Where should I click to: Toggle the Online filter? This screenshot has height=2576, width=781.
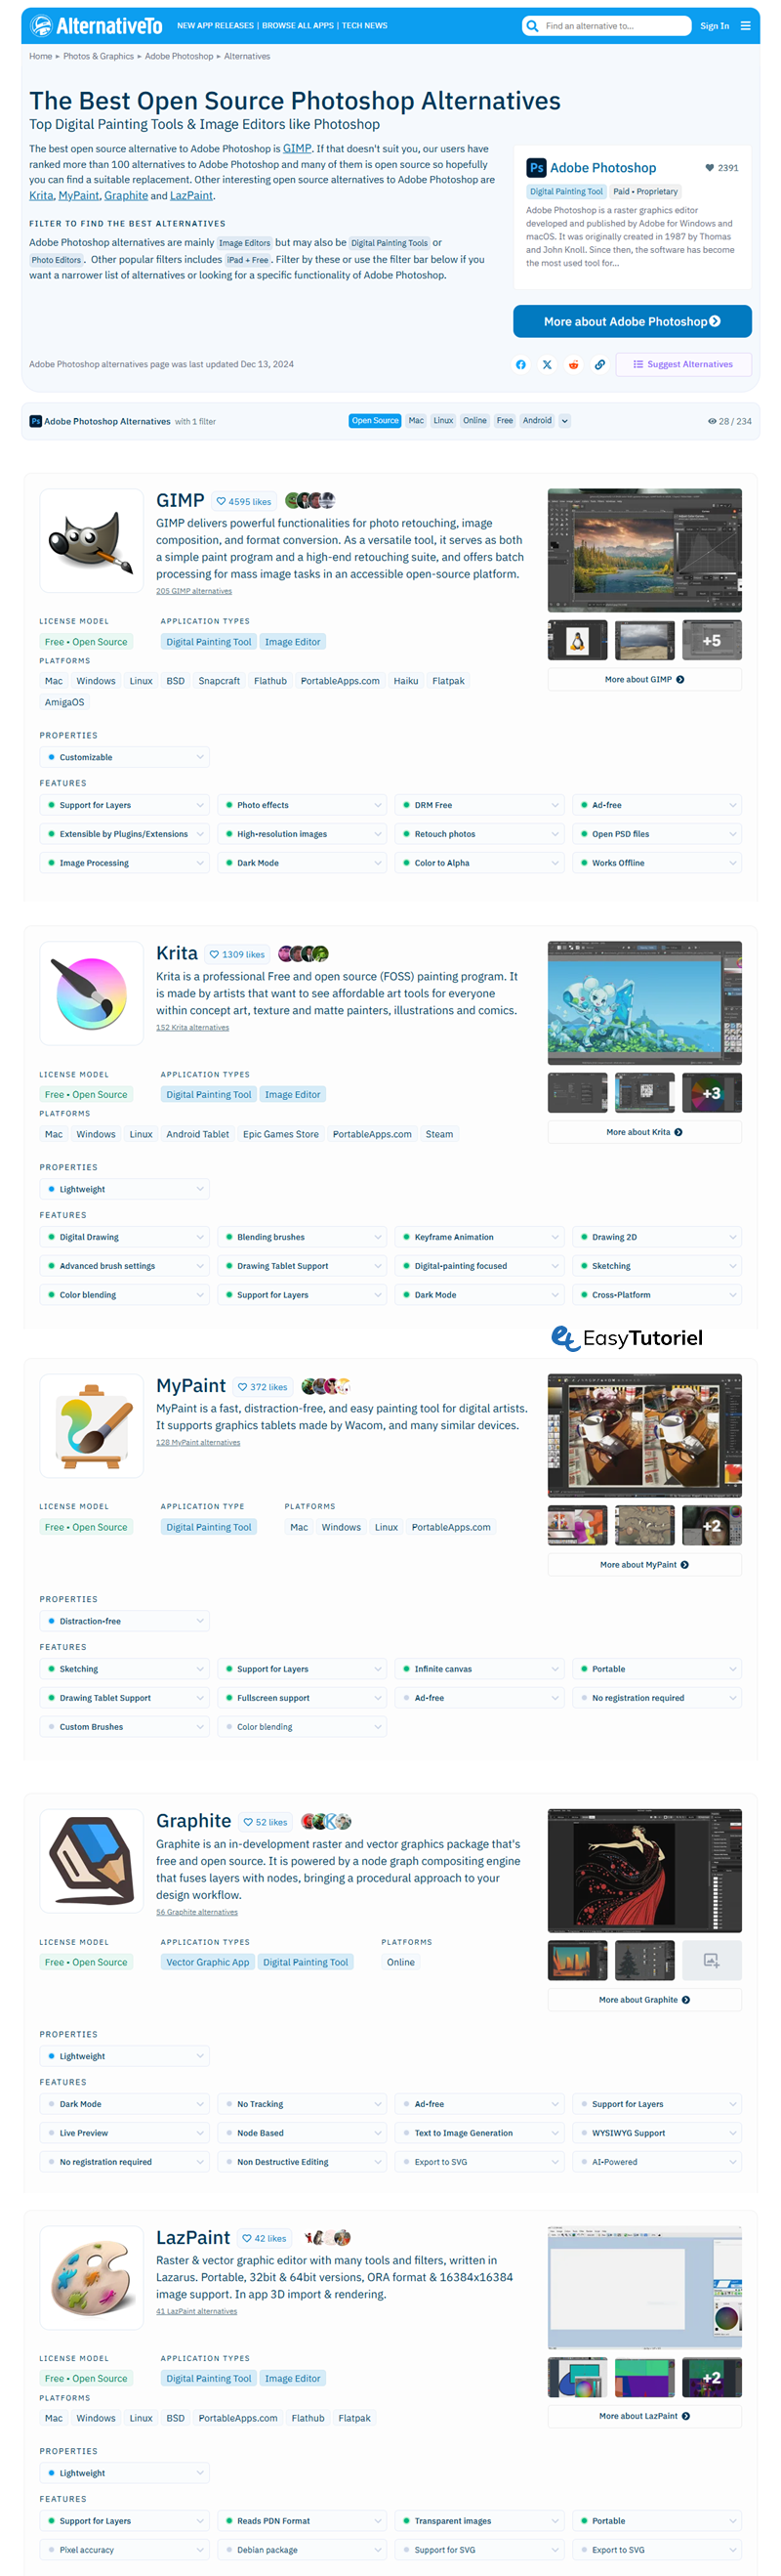tap(475, 421)
